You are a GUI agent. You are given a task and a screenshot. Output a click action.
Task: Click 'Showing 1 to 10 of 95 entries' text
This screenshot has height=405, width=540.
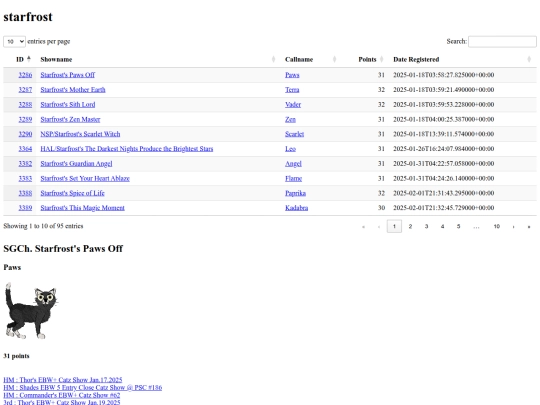pyautogui.click(x=43, y=226)
